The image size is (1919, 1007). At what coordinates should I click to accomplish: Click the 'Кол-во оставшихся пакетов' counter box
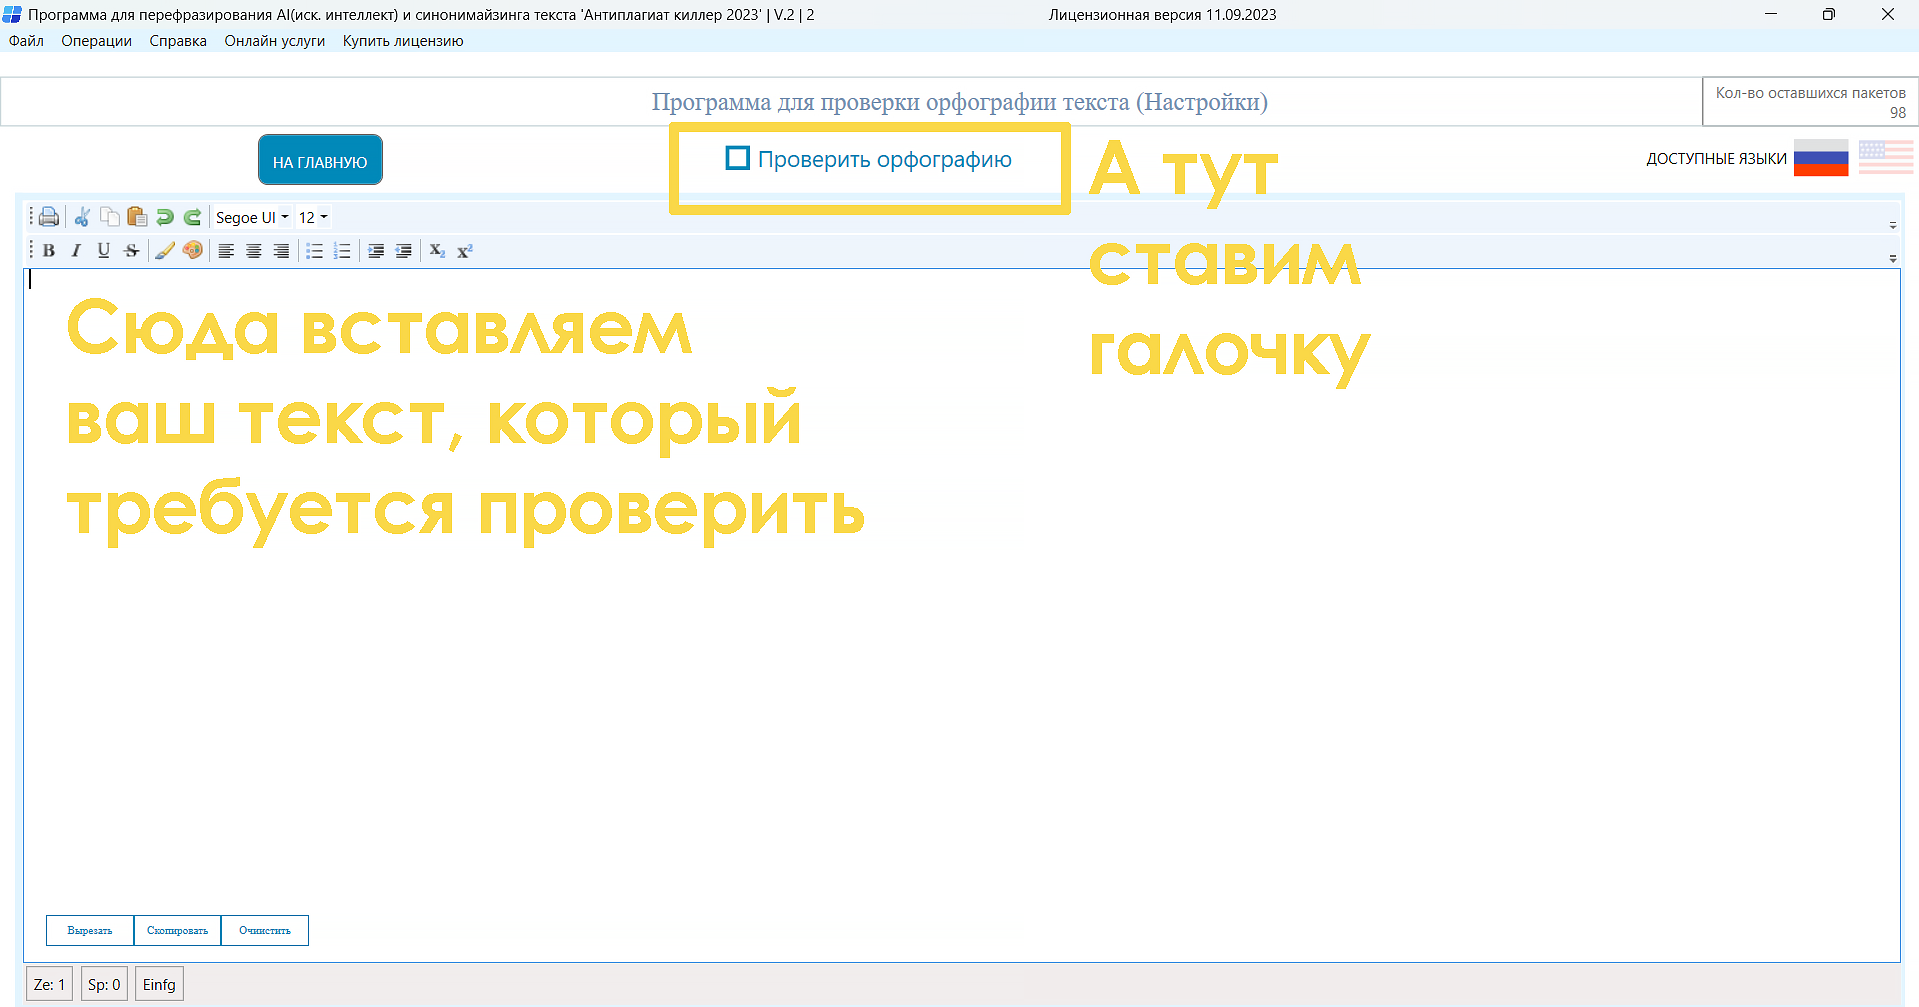[1810, 102]
